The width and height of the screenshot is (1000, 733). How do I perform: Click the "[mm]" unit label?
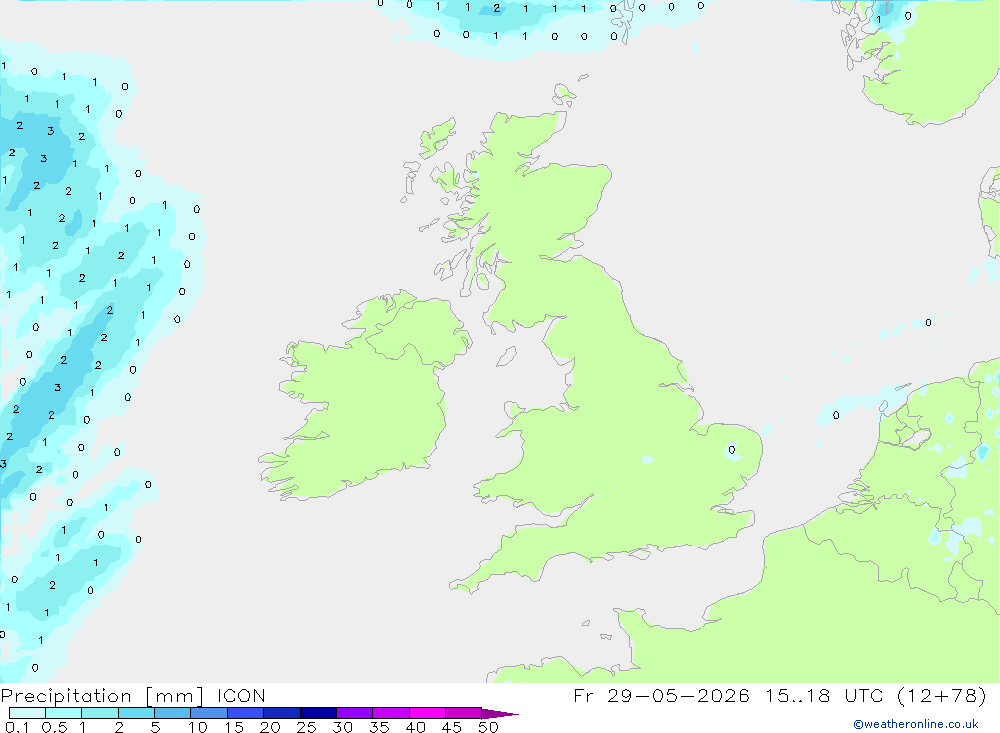pos(174,696)
